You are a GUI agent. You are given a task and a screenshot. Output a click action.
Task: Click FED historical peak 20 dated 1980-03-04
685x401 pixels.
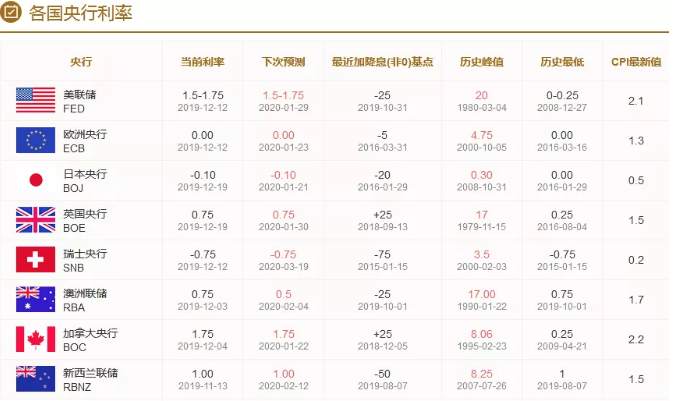[x=481, y=101]
